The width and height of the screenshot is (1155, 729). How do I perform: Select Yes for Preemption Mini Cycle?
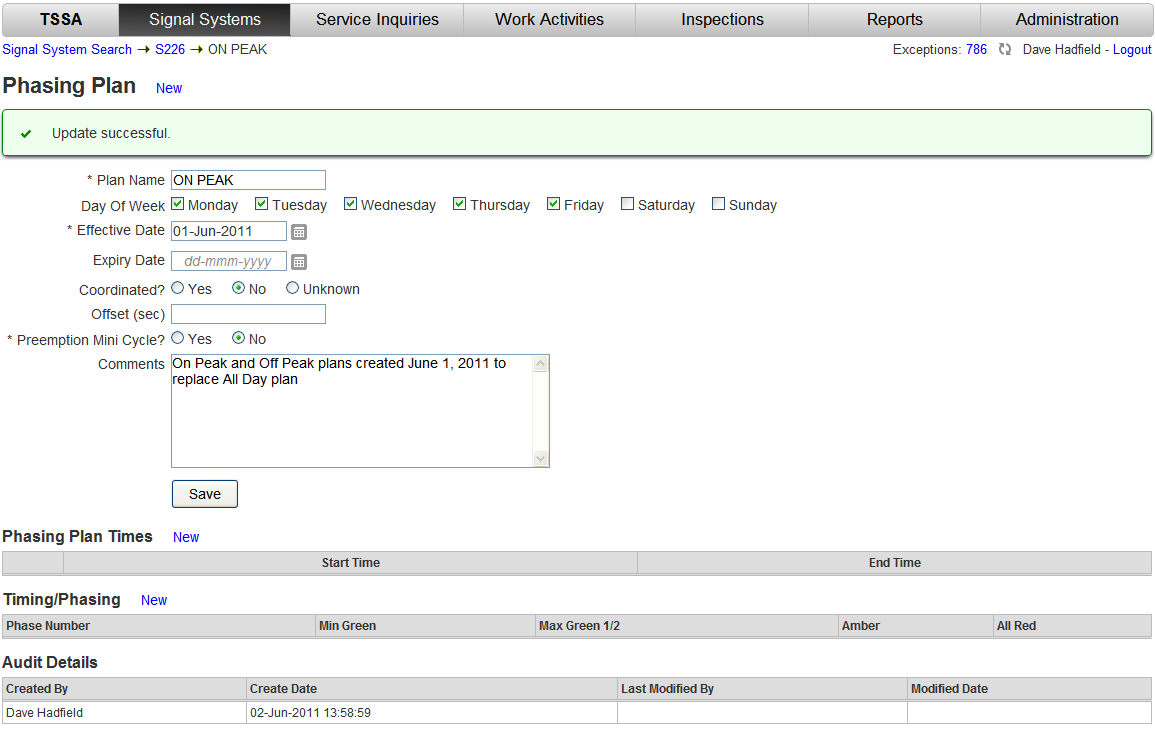coord(178,338)
